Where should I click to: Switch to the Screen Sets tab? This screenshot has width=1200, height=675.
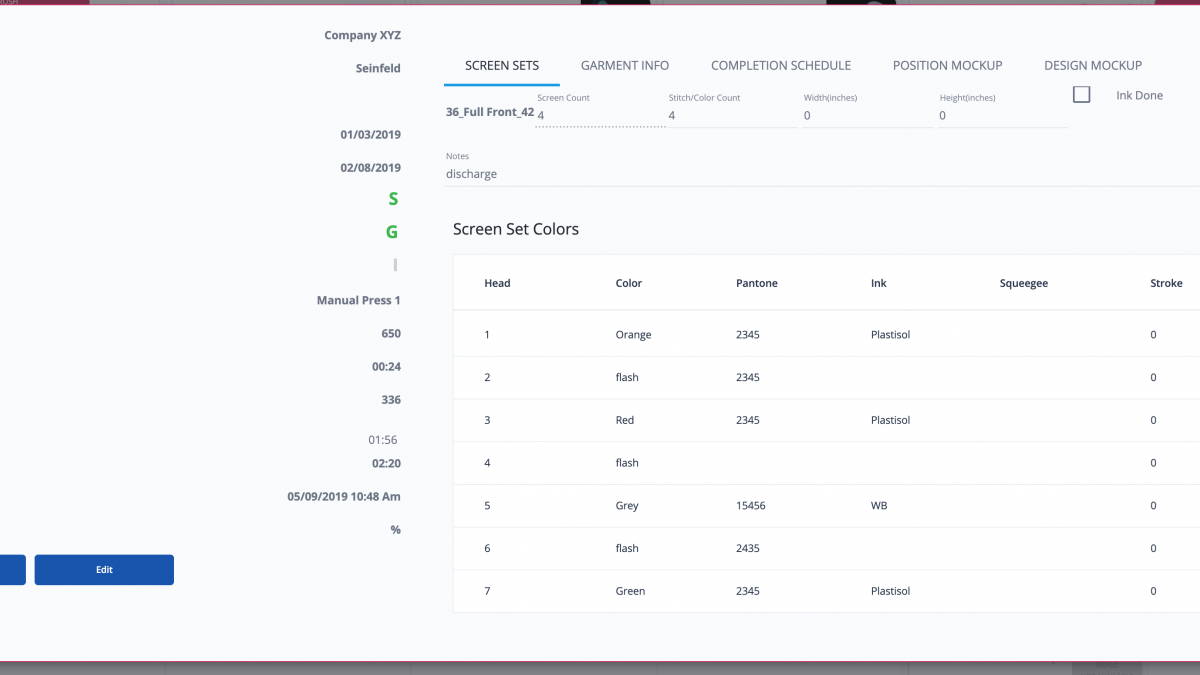pos(502,66)
